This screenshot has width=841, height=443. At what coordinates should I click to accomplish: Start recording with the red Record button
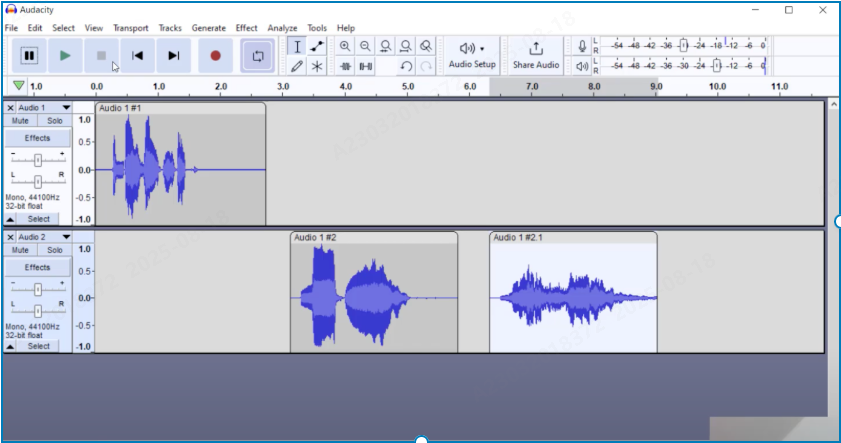(x=215, y=55)
